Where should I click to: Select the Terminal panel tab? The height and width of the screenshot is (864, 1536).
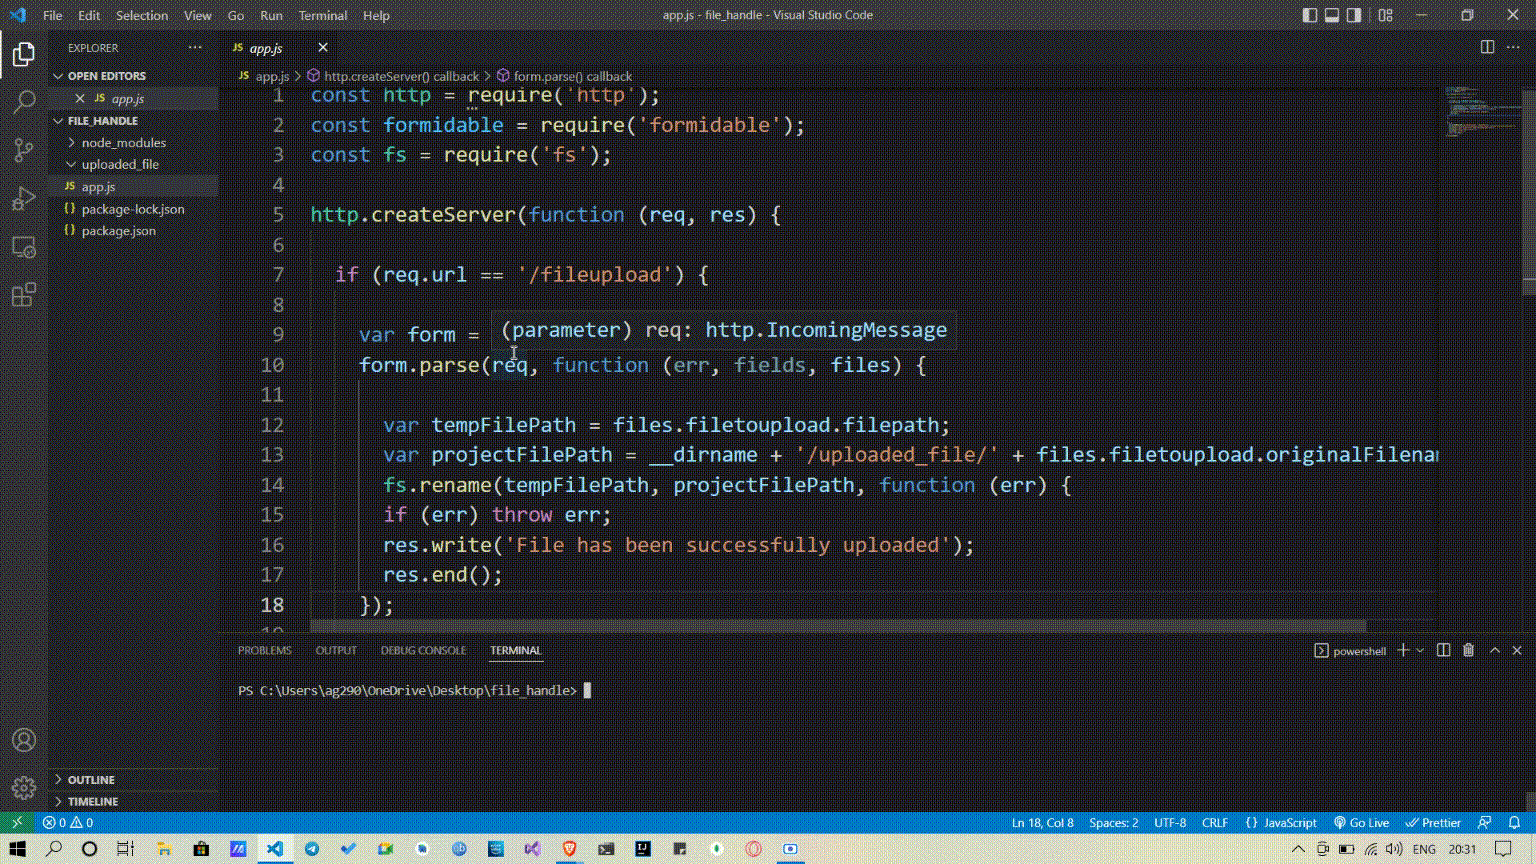point(515,650)
